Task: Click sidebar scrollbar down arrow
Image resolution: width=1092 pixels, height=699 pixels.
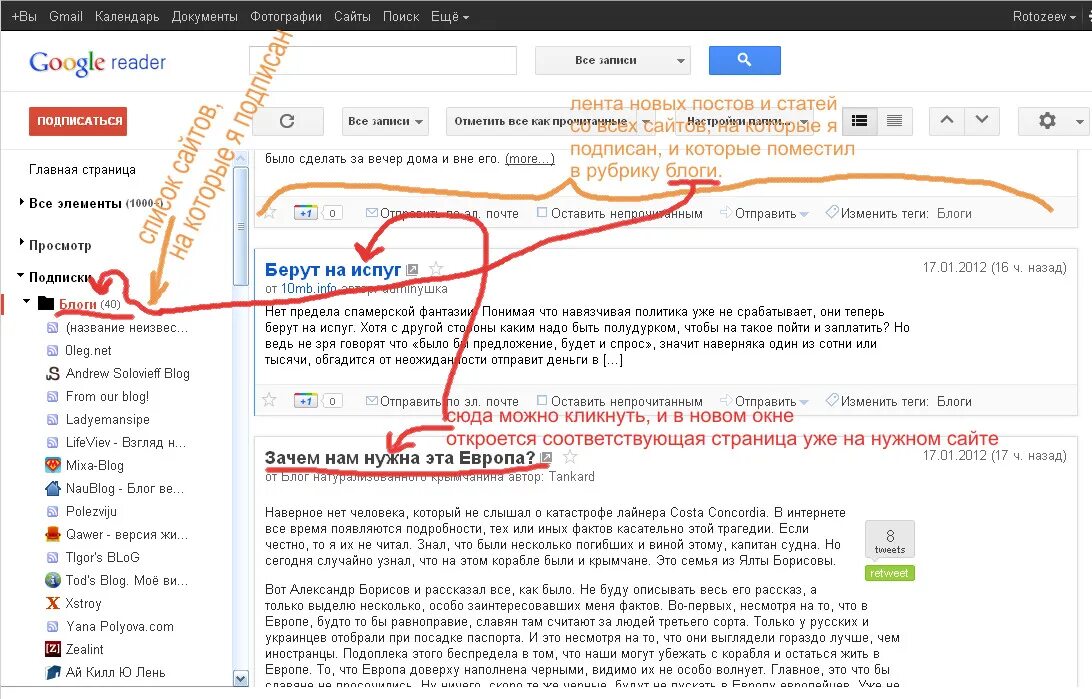Action: [x=240, y=677]
